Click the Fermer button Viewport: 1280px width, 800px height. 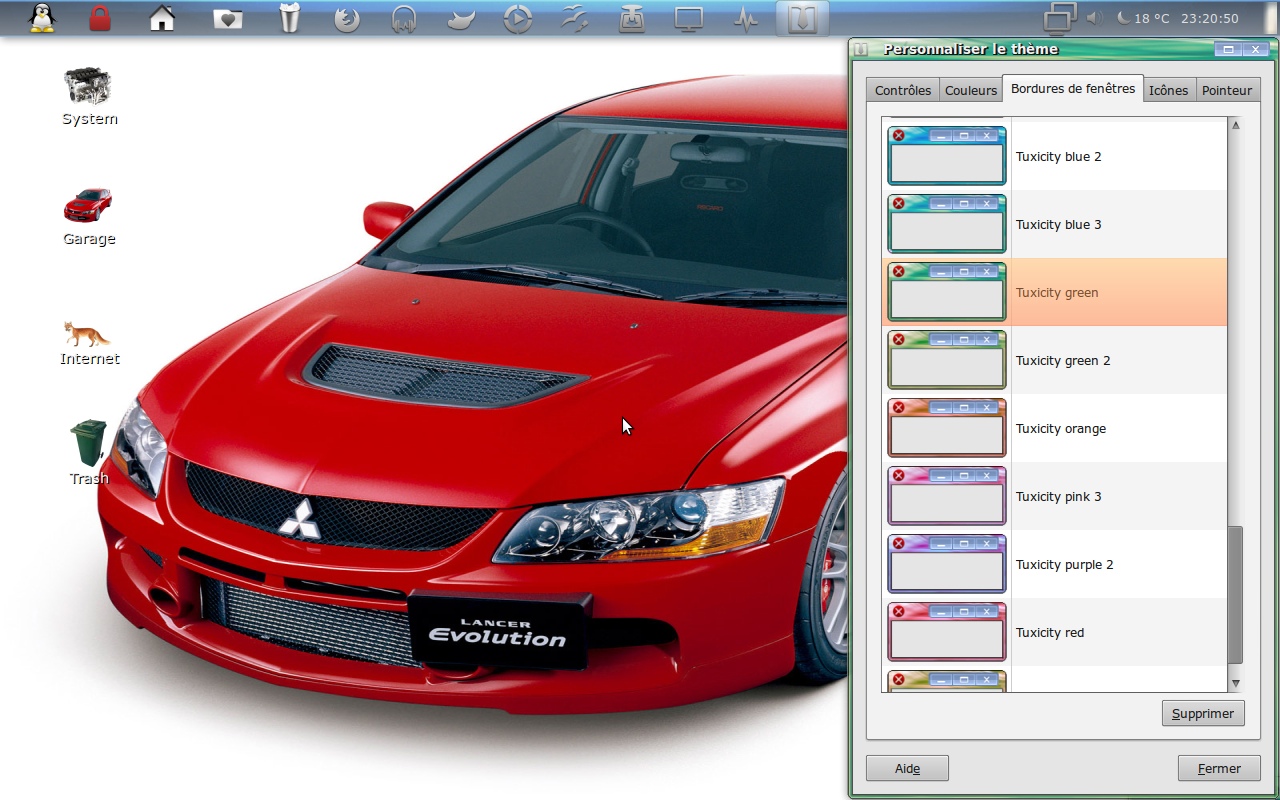pos(1219,769)
